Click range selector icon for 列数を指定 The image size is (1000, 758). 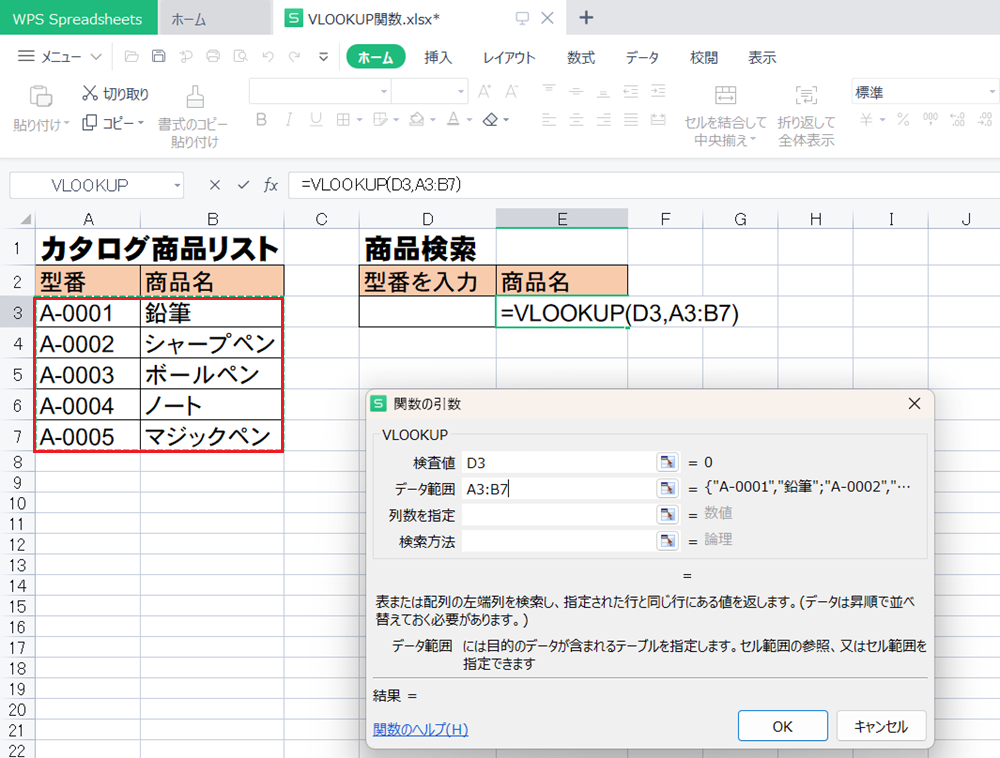coord(667,514)
